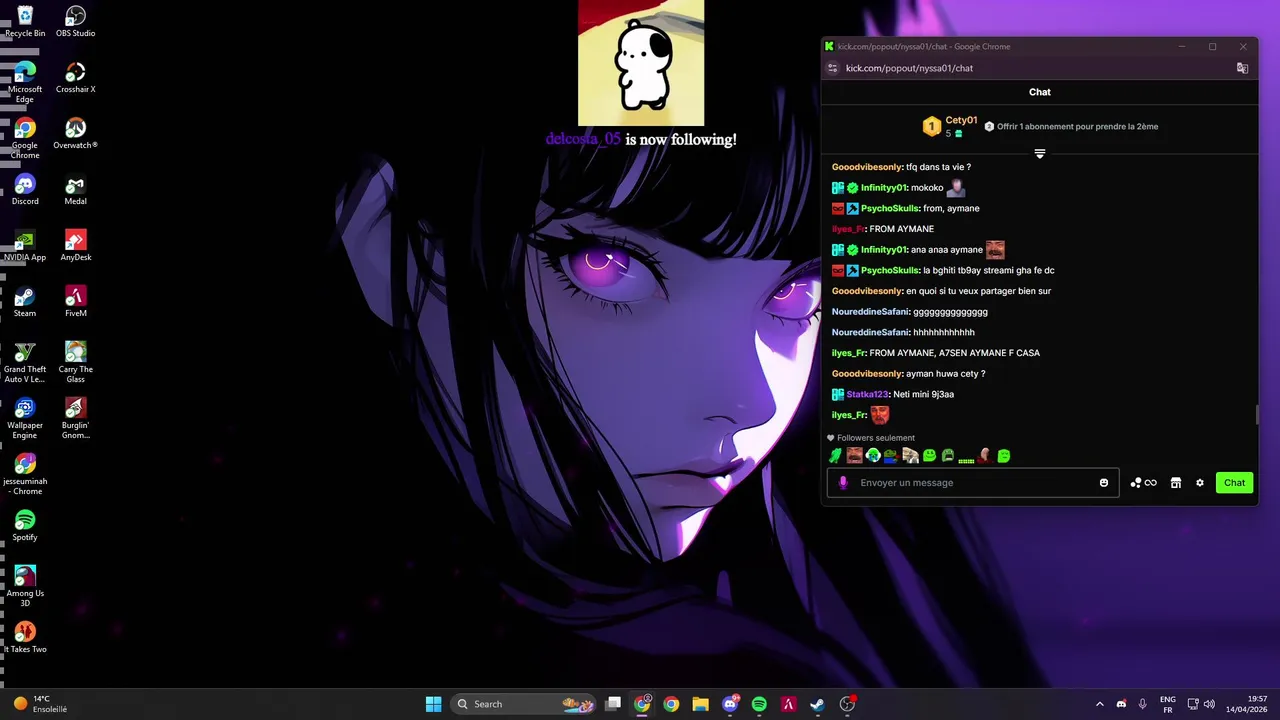Open OBS Studio from the taskbar
Viewport: 1280px width, 720px height.
847,704
